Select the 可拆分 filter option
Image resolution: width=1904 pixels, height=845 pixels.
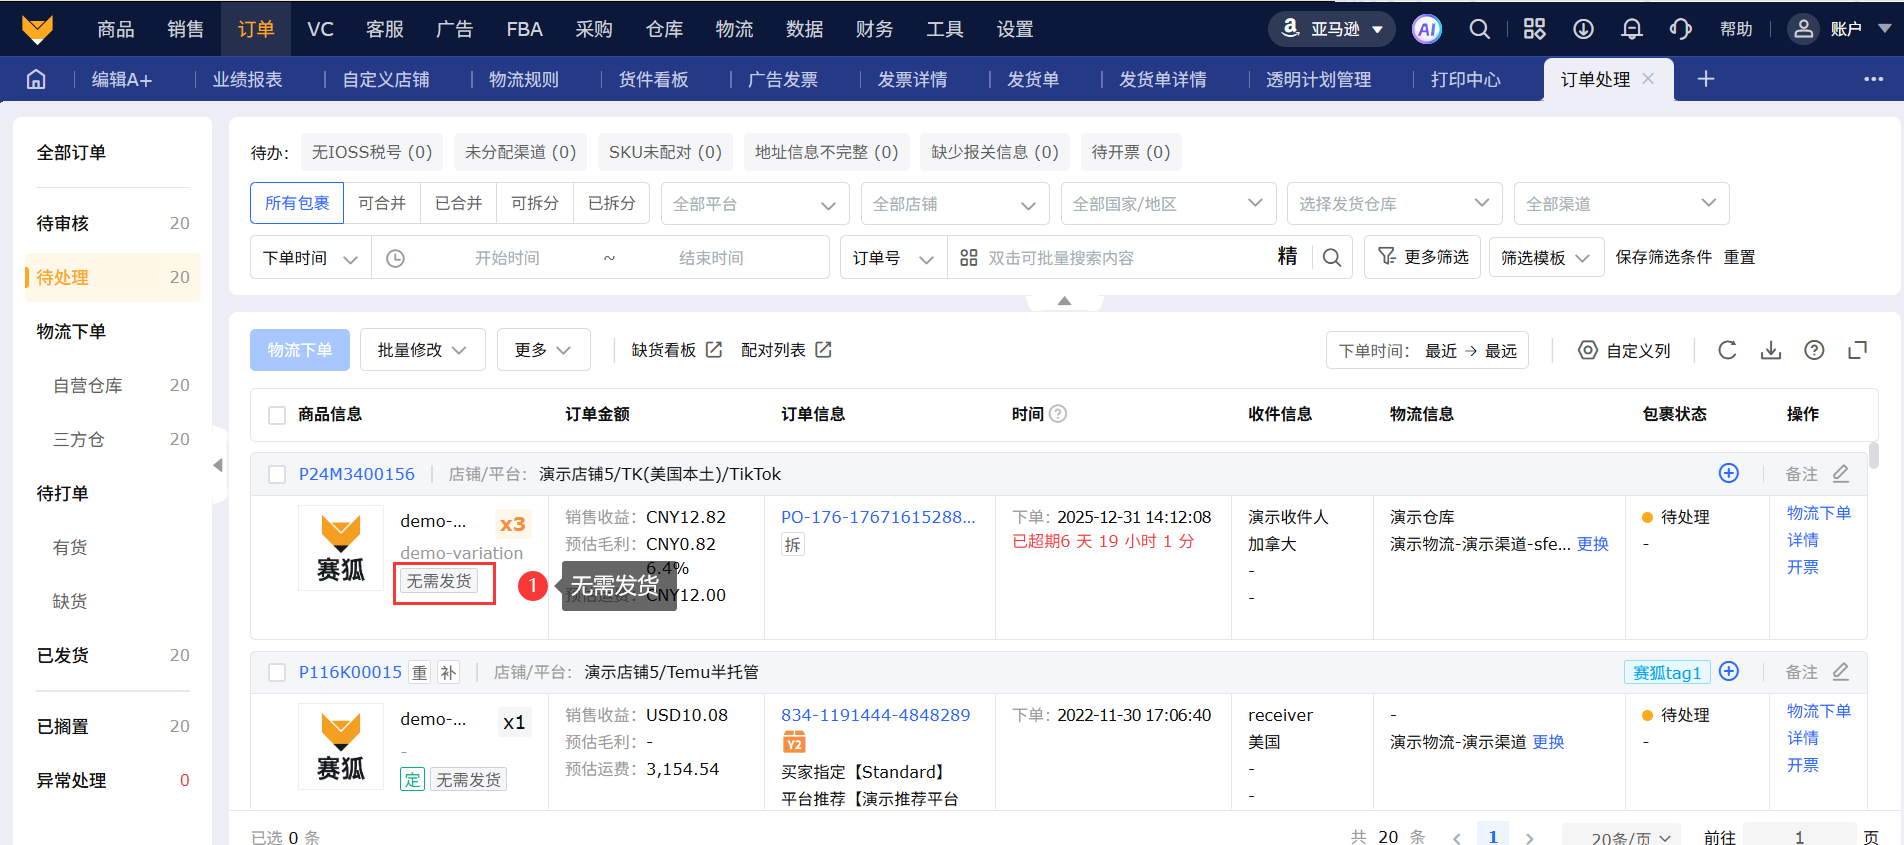(x=535, y=203)
